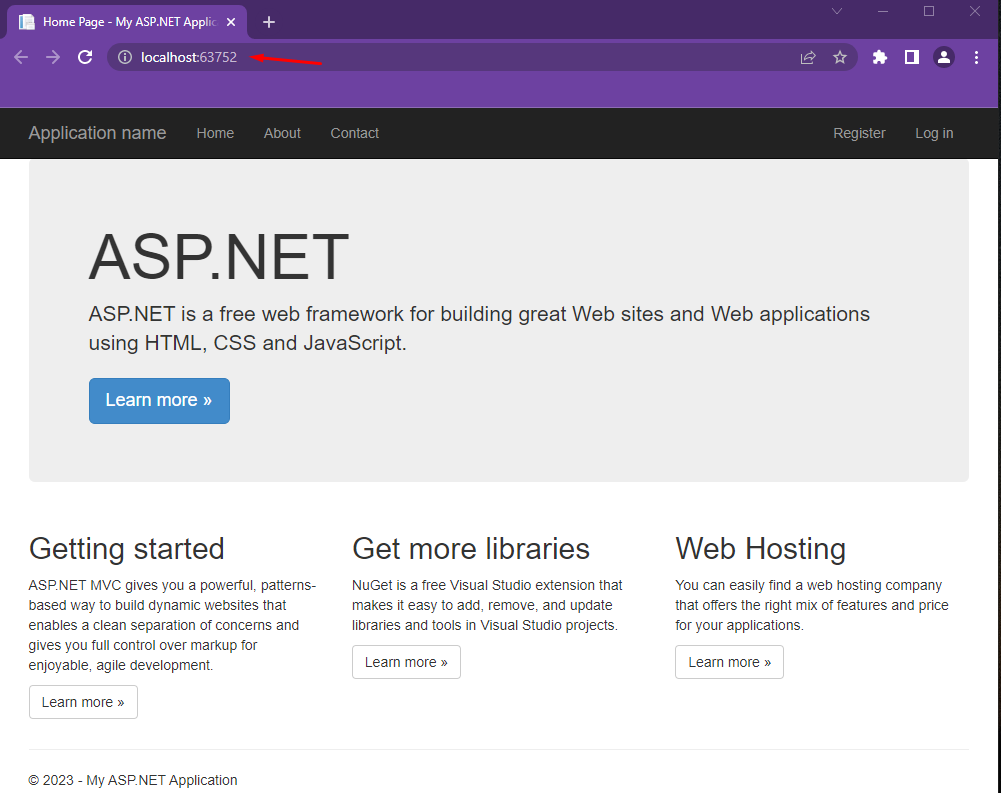Viewport: 1001px width, 793px height.
Task: Click the Register link
Action: click(x=859, y=133)
